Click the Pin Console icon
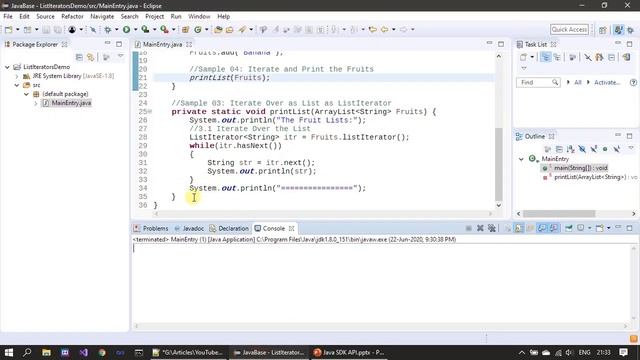This screenshot has width=640, height=360. click(569, 228)
